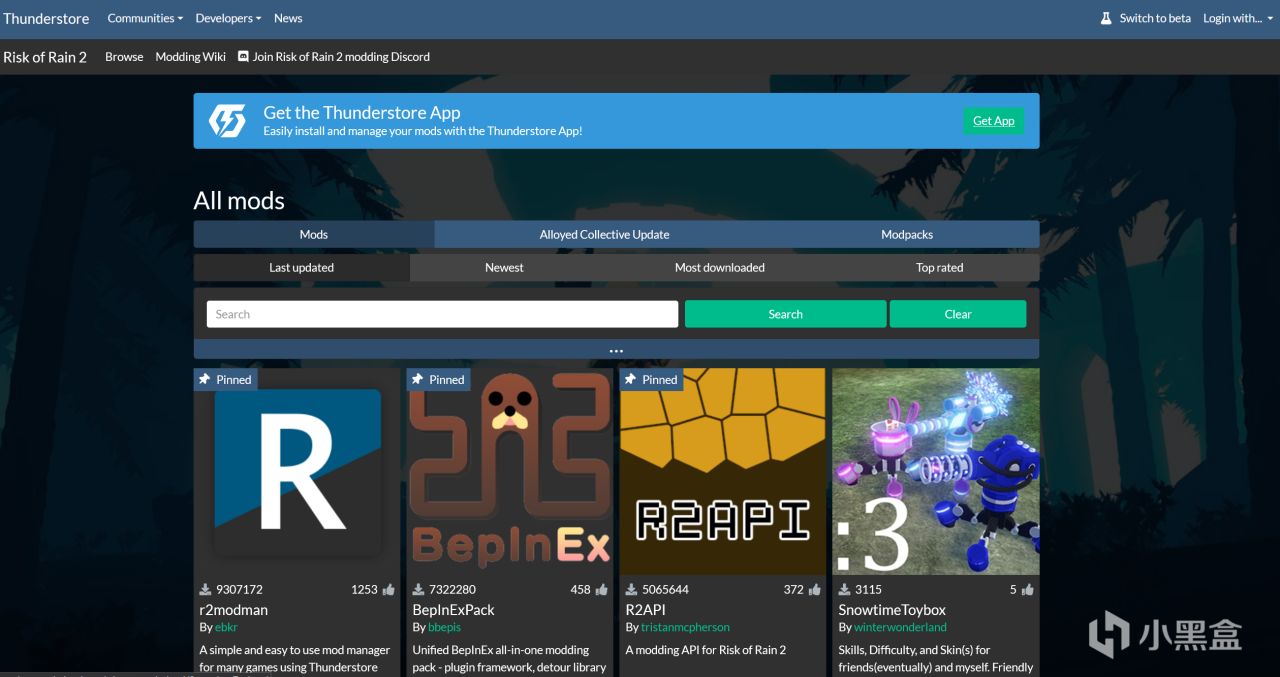Click R2API rating count 372

tap(793, 590)
